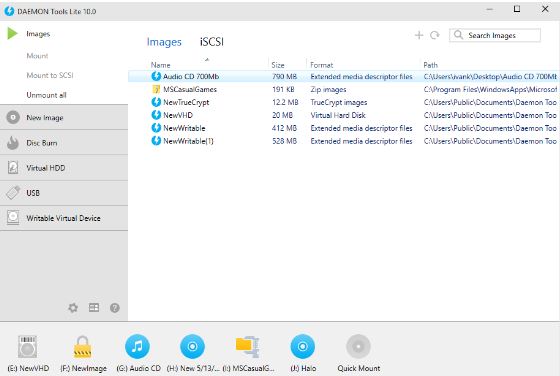Image resolution: width=560 pixels, height=376 pixels.
Task: Click the 191 KB size cell
Action: (x=283, y=89)
